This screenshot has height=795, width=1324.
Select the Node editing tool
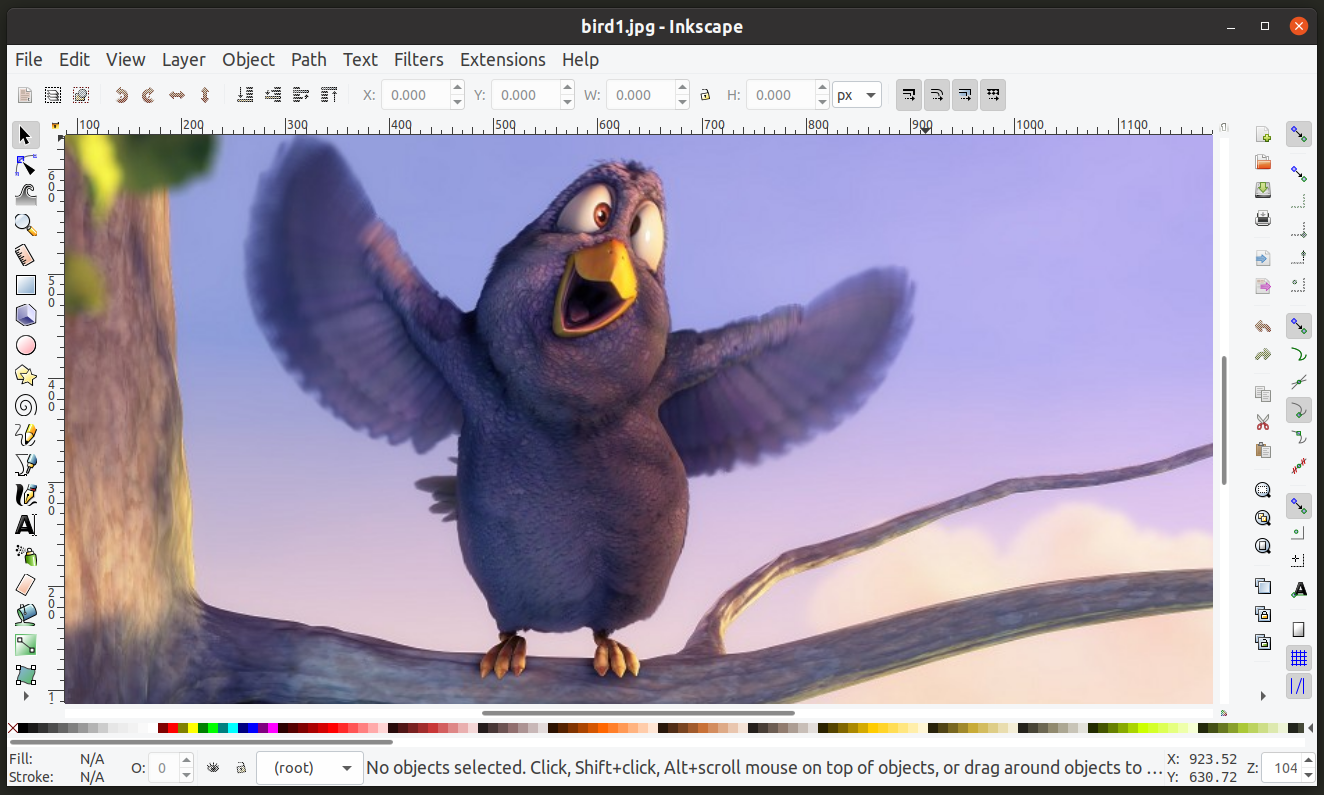26,165
